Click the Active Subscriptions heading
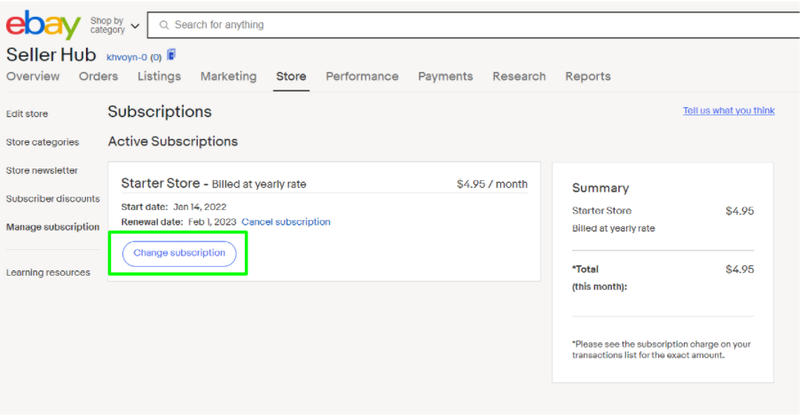 [173, 141]
